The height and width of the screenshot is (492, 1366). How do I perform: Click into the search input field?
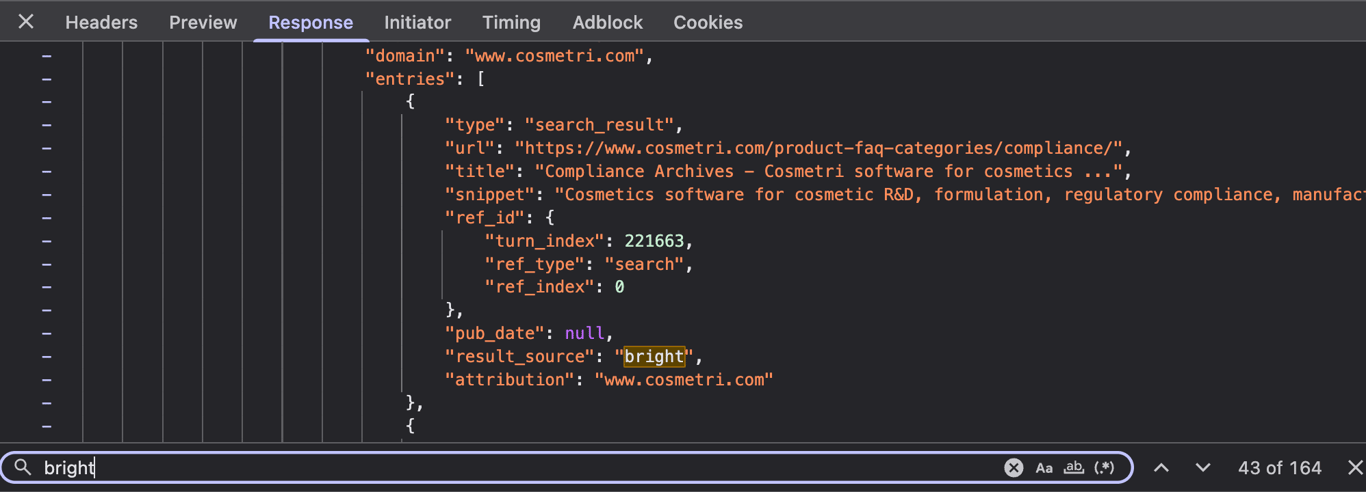tap(520, 467)
